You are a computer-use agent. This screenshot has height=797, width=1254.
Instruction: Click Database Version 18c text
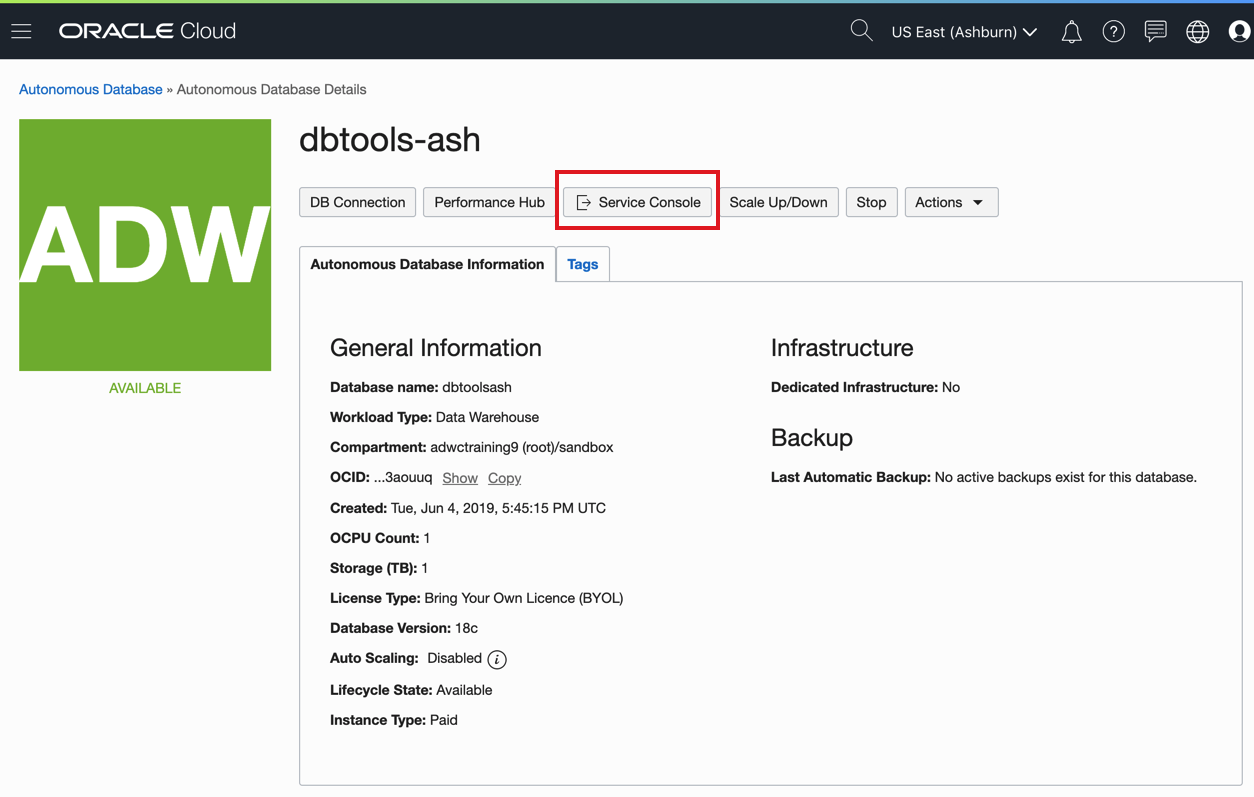[404, 628]
